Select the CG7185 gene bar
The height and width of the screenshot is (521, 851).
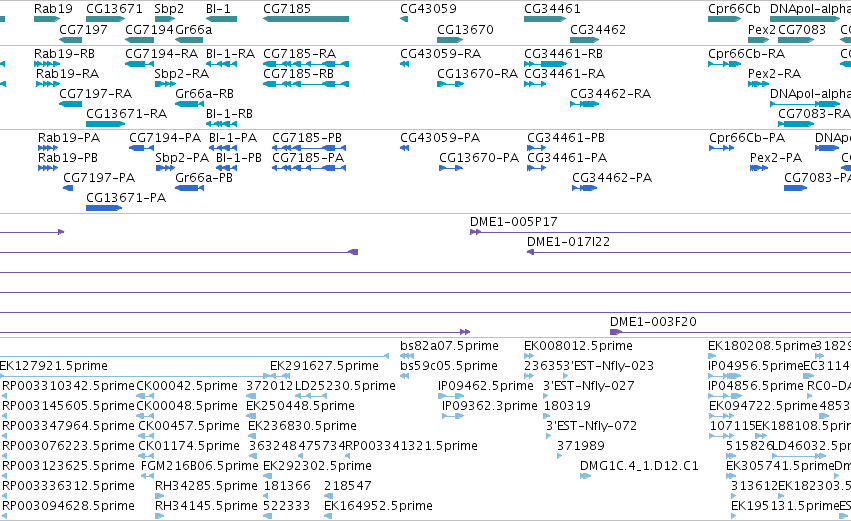point(306,19)
